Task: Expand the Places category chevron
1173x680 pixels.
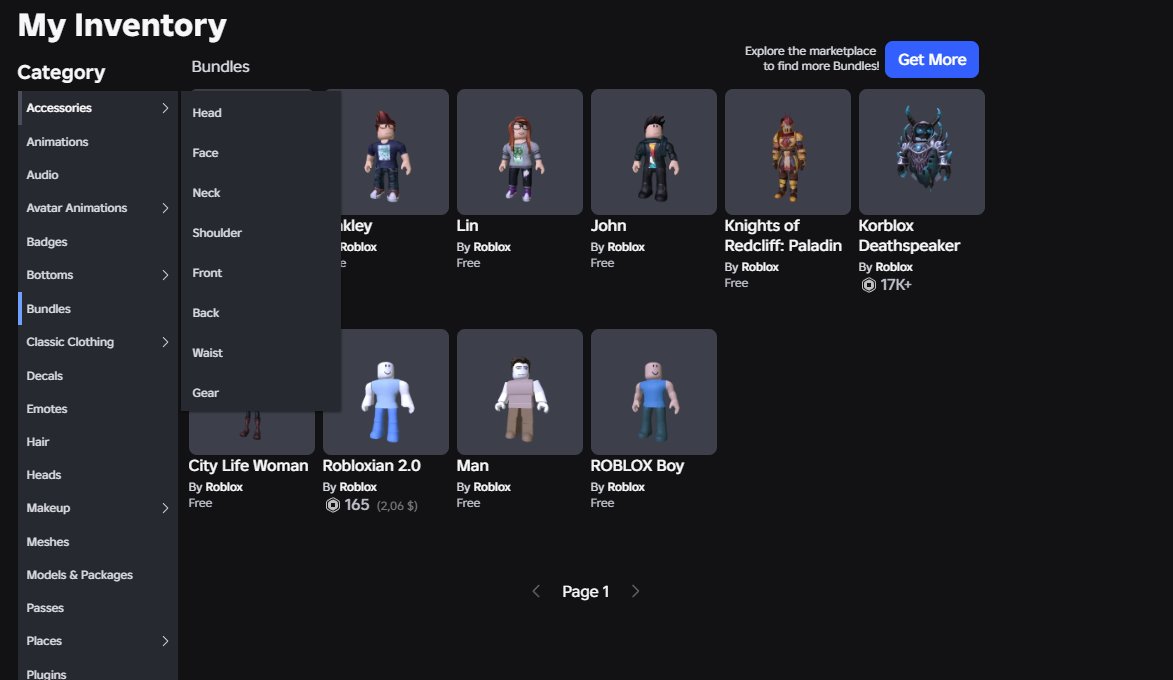Action: (x=165, y=641)
